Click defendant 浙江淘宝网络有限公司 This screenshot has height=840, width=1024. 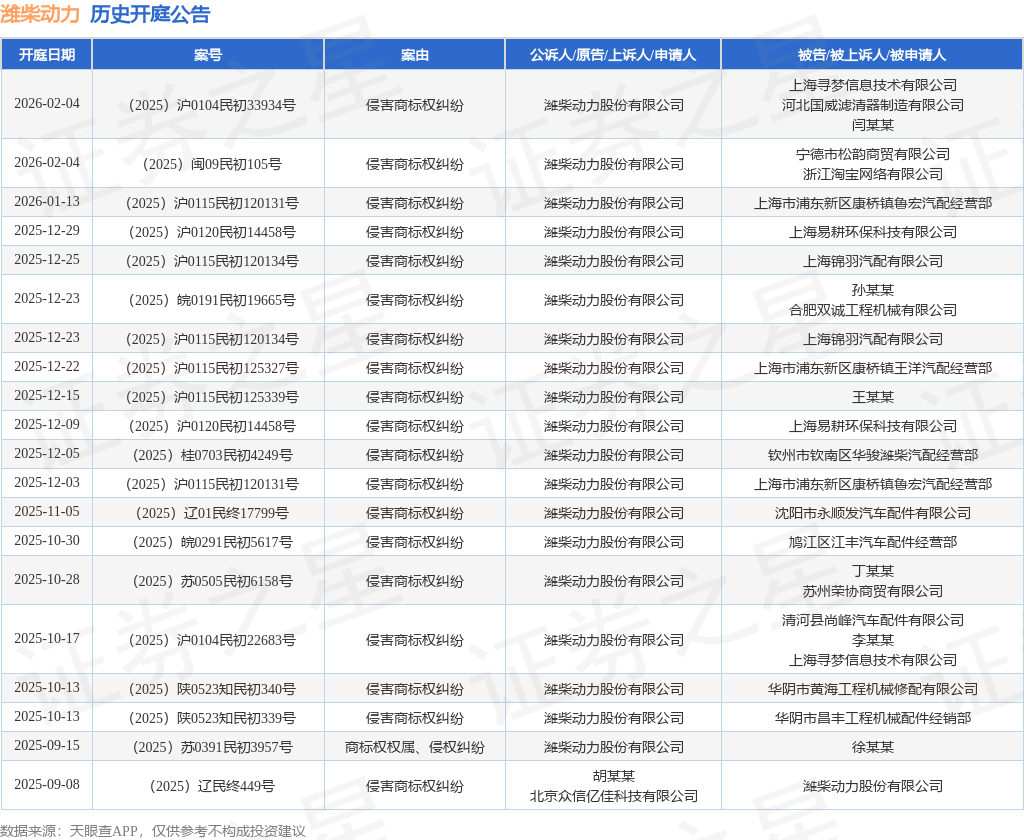(x=873, y=174)
